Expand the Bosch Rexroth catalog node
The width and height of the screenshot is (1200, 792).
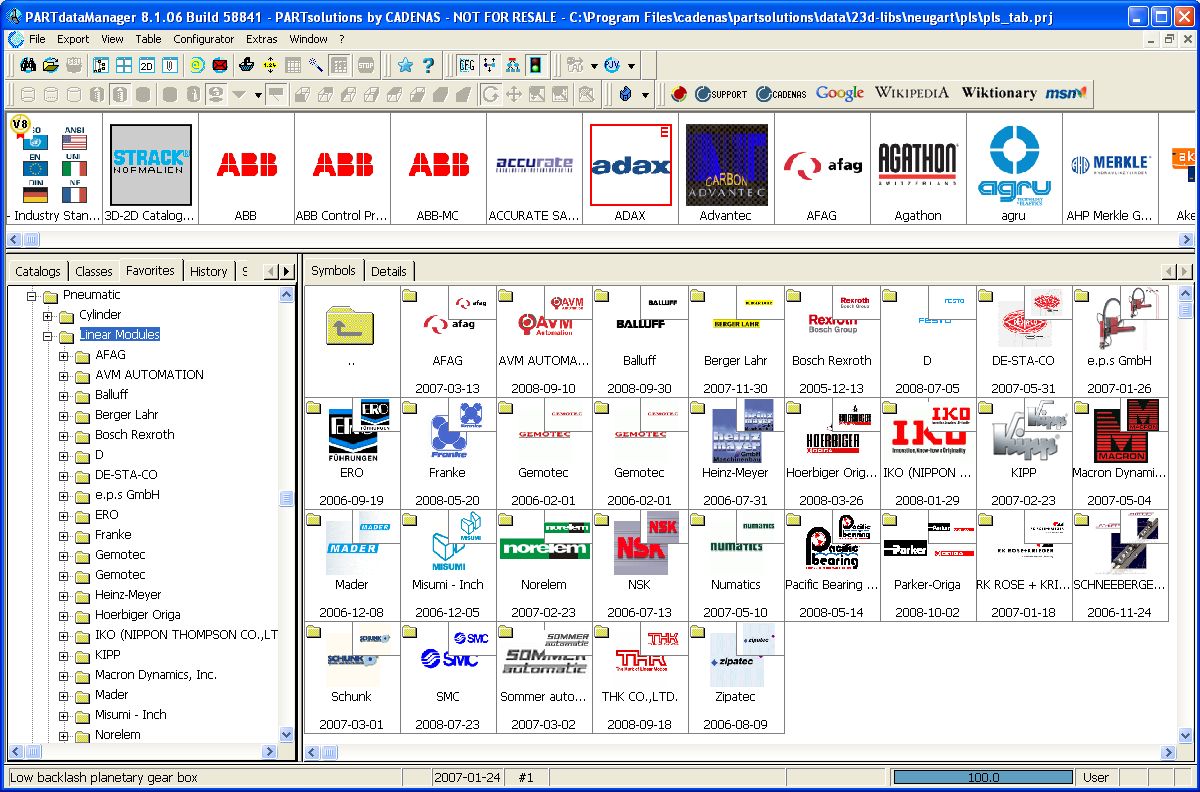(x=62, y=434)
